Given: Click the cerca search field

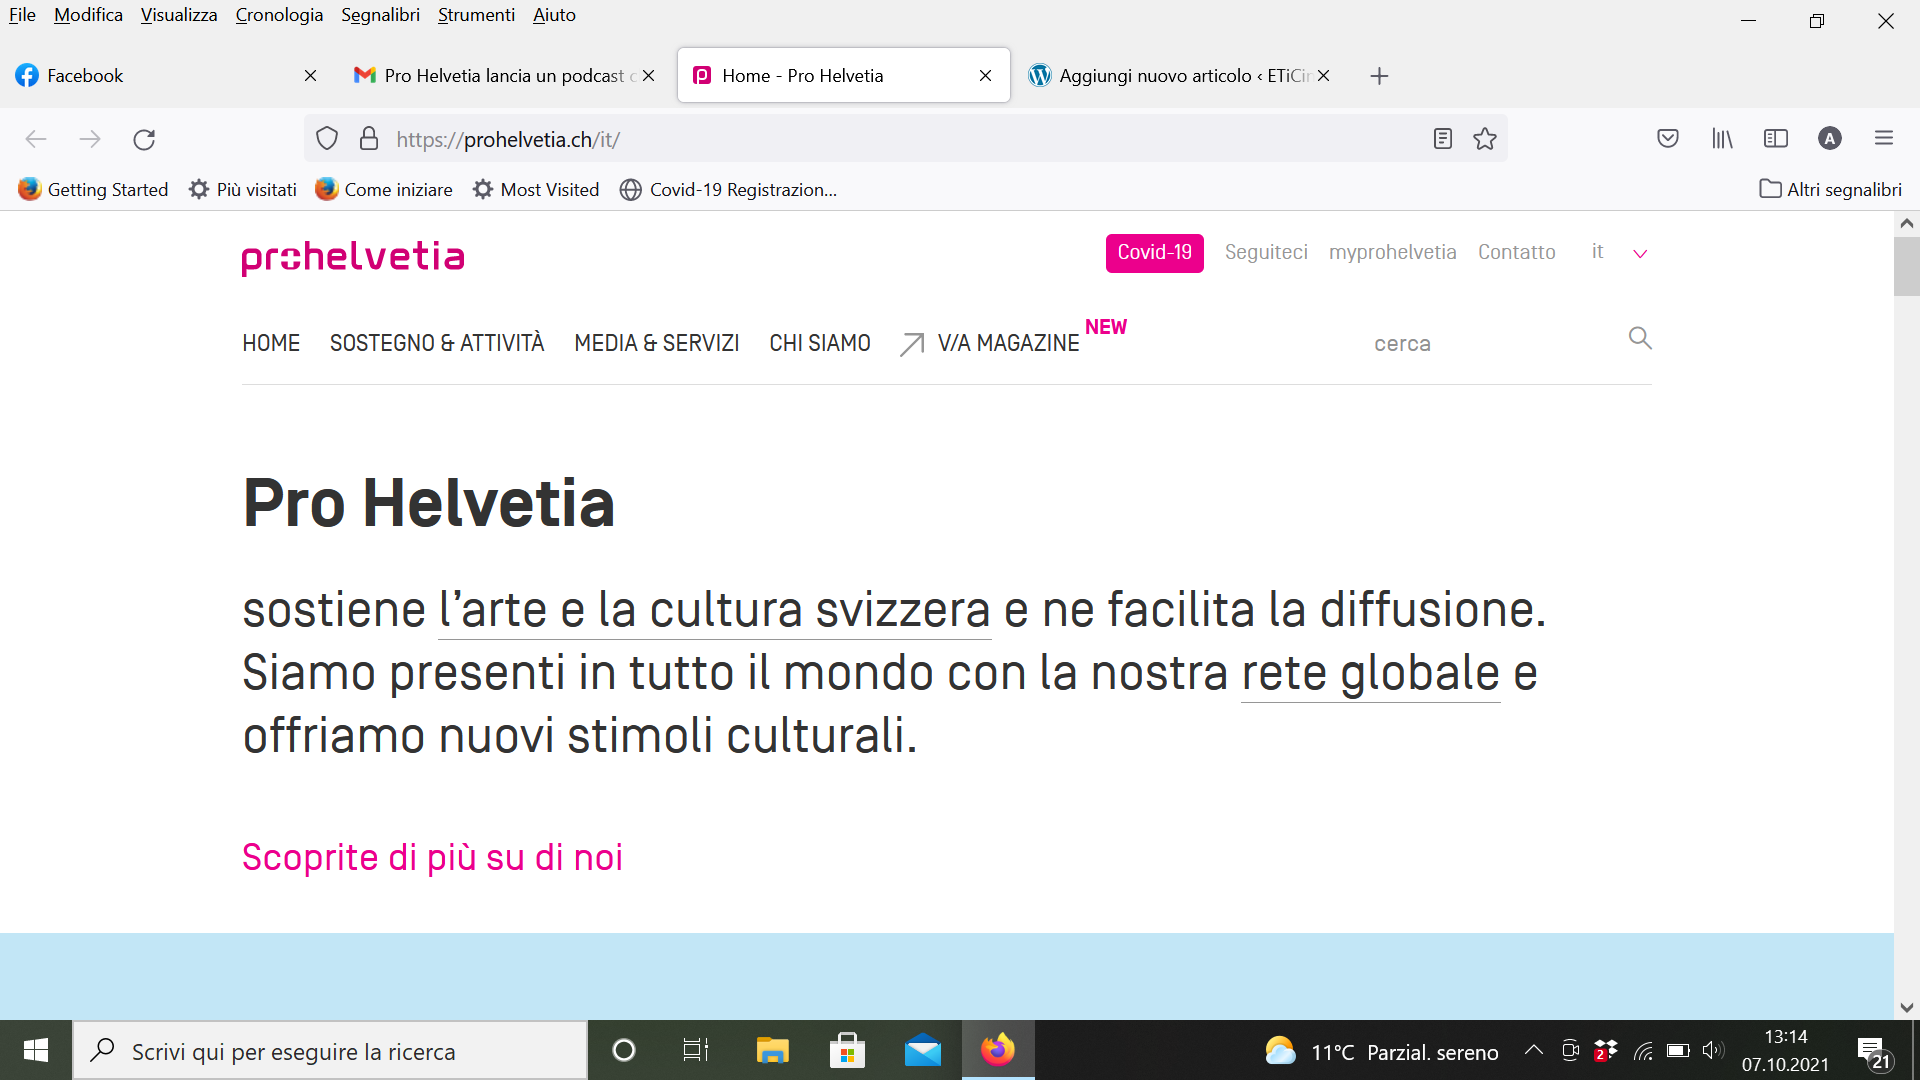Looking at the screenshot, I should 1490,343.
